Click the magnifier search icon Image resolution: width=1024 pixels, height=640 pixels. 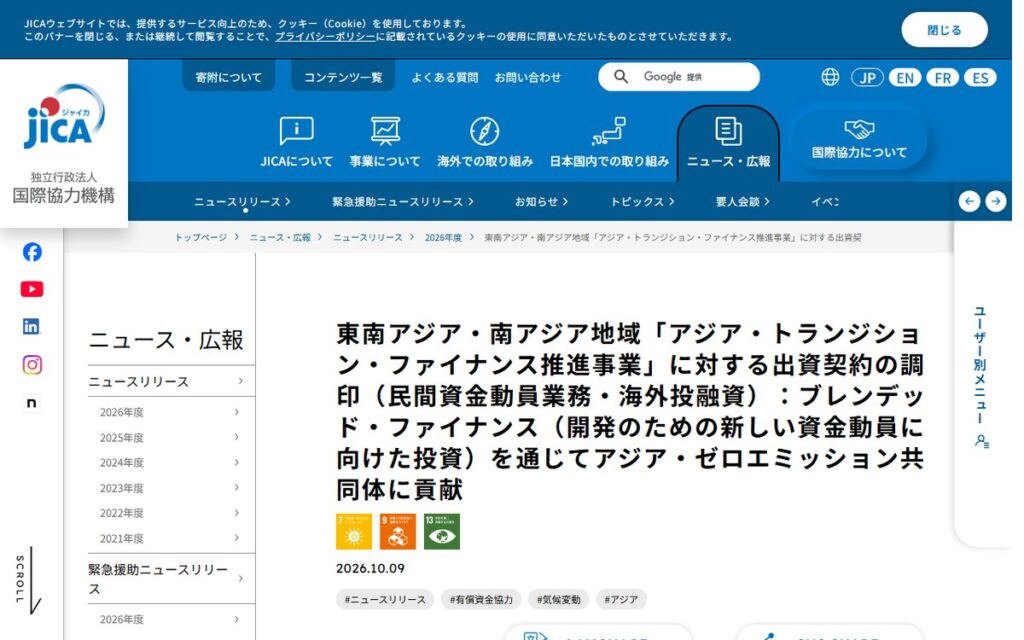(x=621, y=77)
